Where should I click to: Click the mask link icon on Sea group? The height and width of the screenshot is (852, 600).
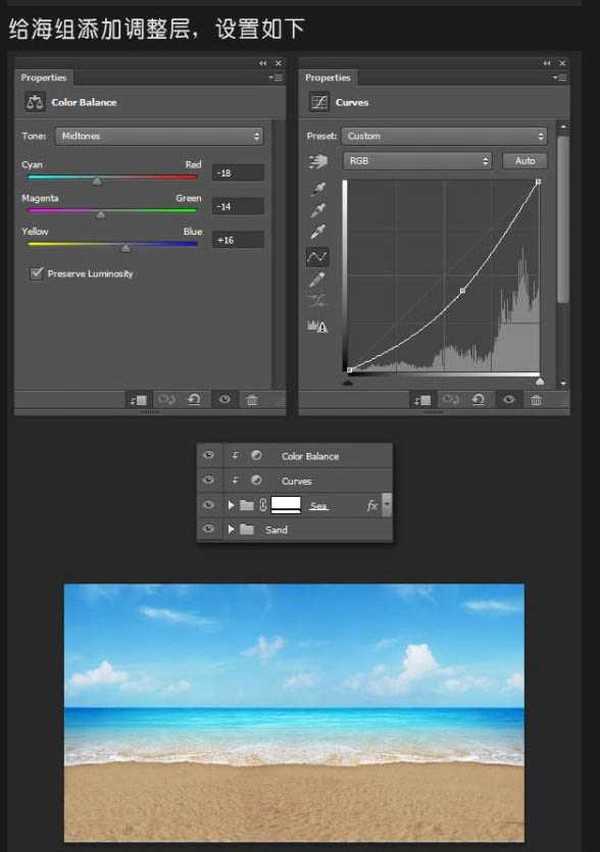point(263,505)
